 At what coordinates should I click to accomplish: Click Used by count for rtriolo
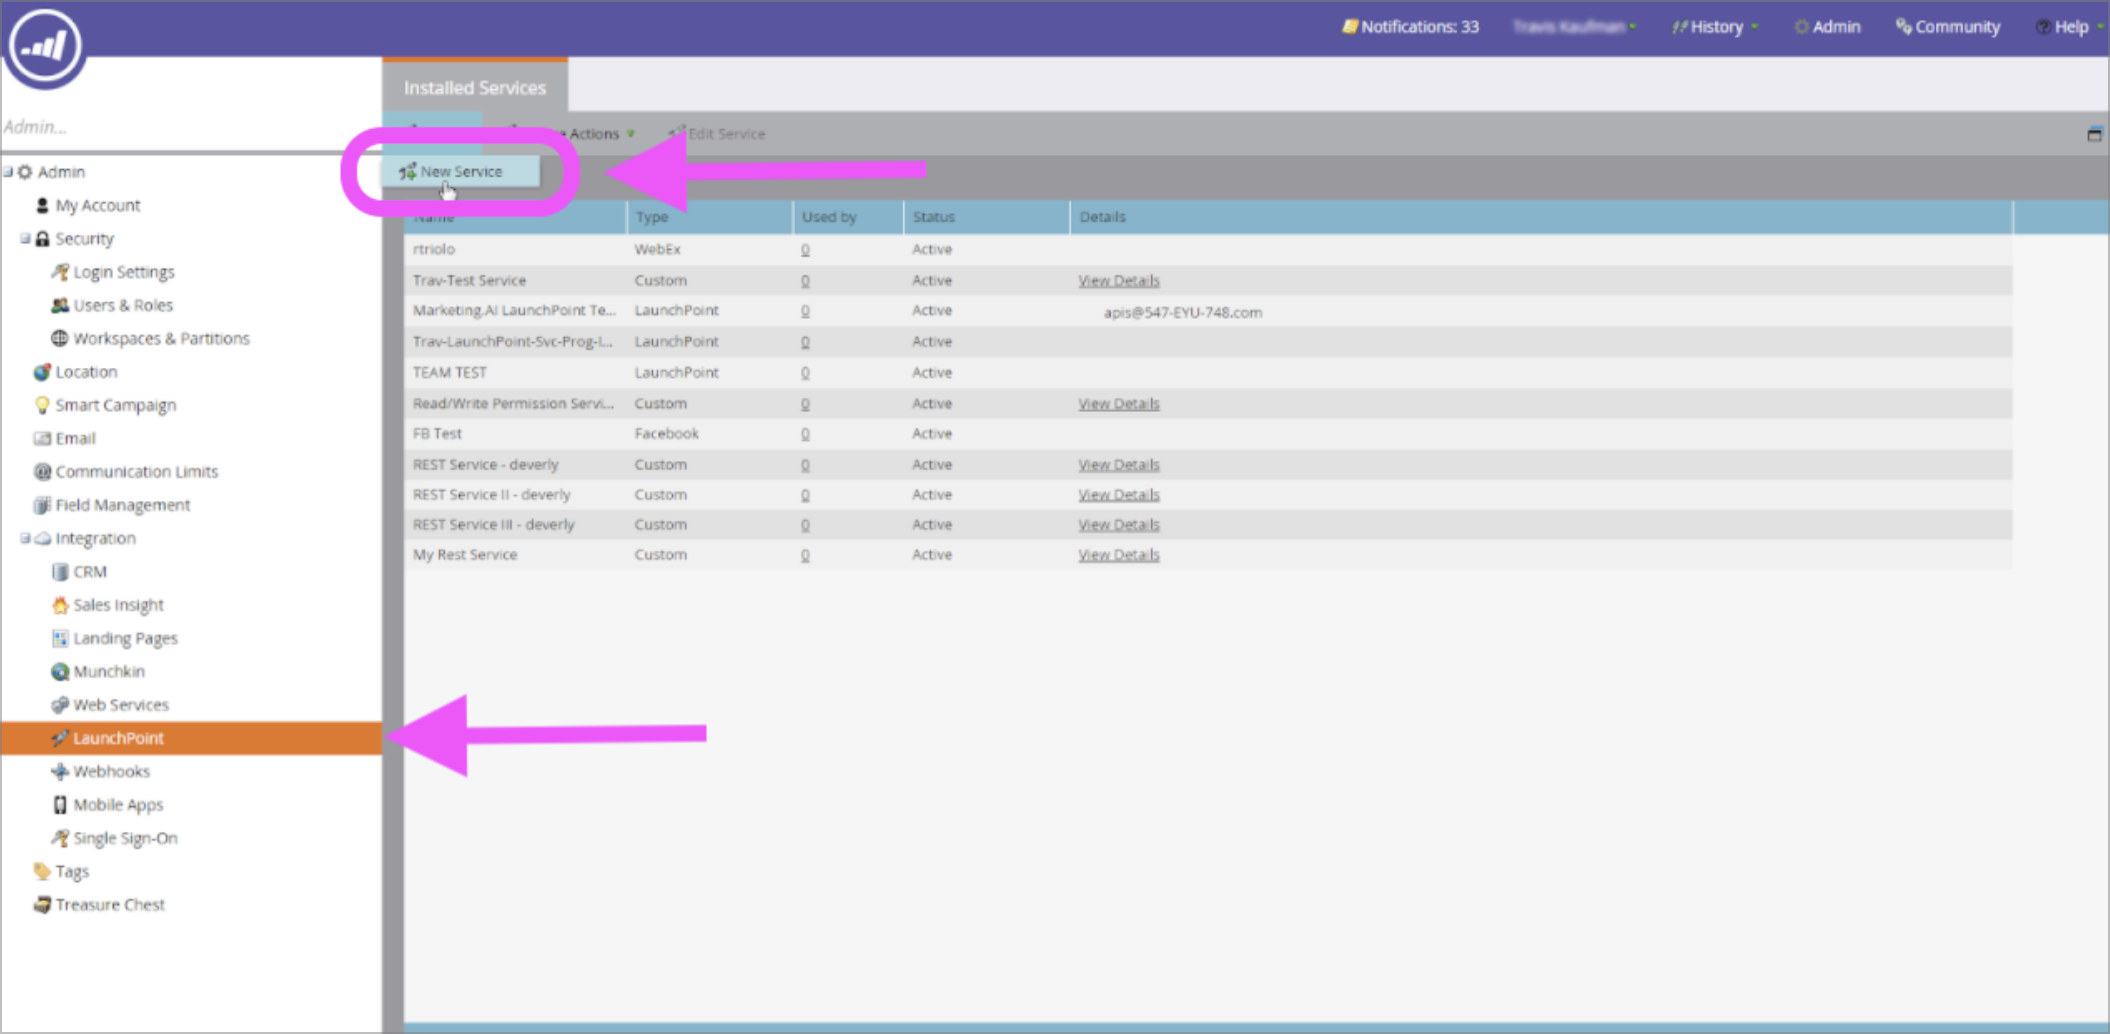(x=805, y=249)
